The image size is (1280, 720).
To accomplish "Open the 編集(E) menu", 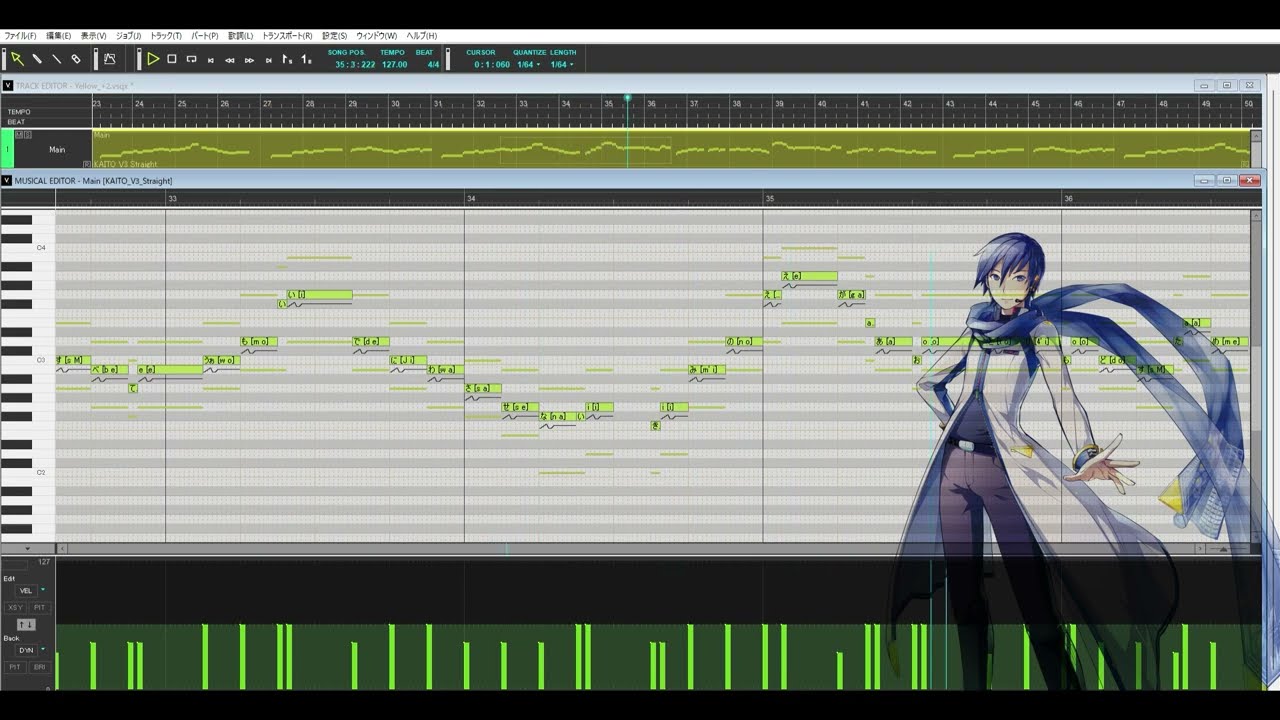I will (x=58, y=36).
